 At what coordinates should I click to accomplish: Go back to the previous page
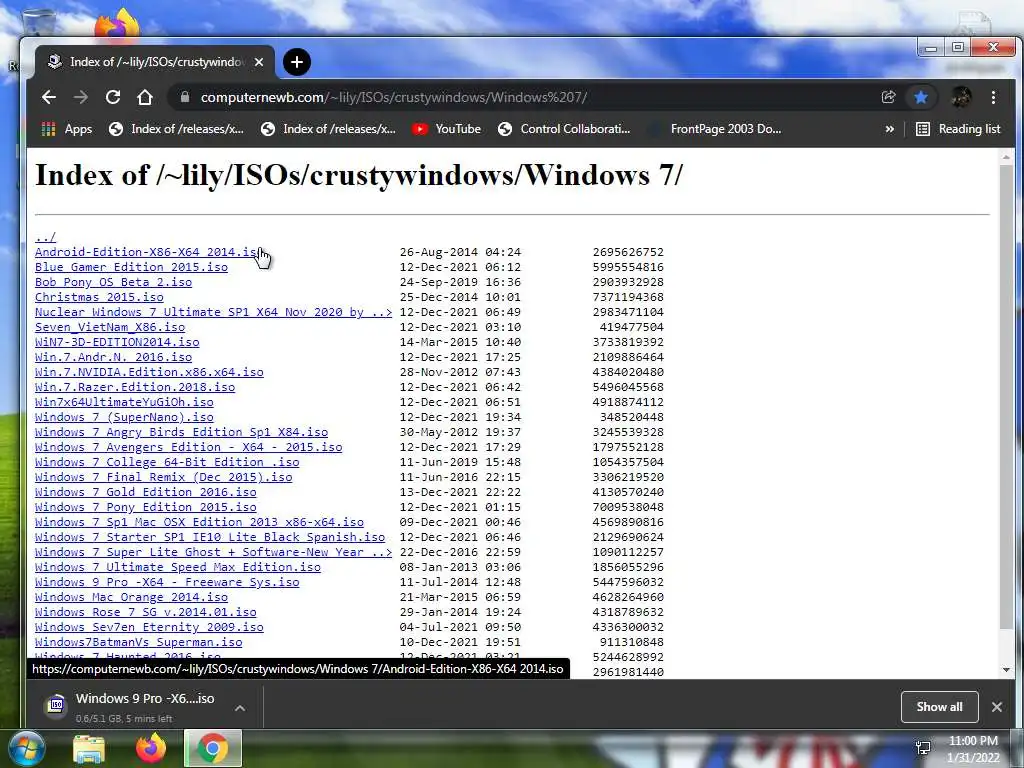tap(48, 97)
